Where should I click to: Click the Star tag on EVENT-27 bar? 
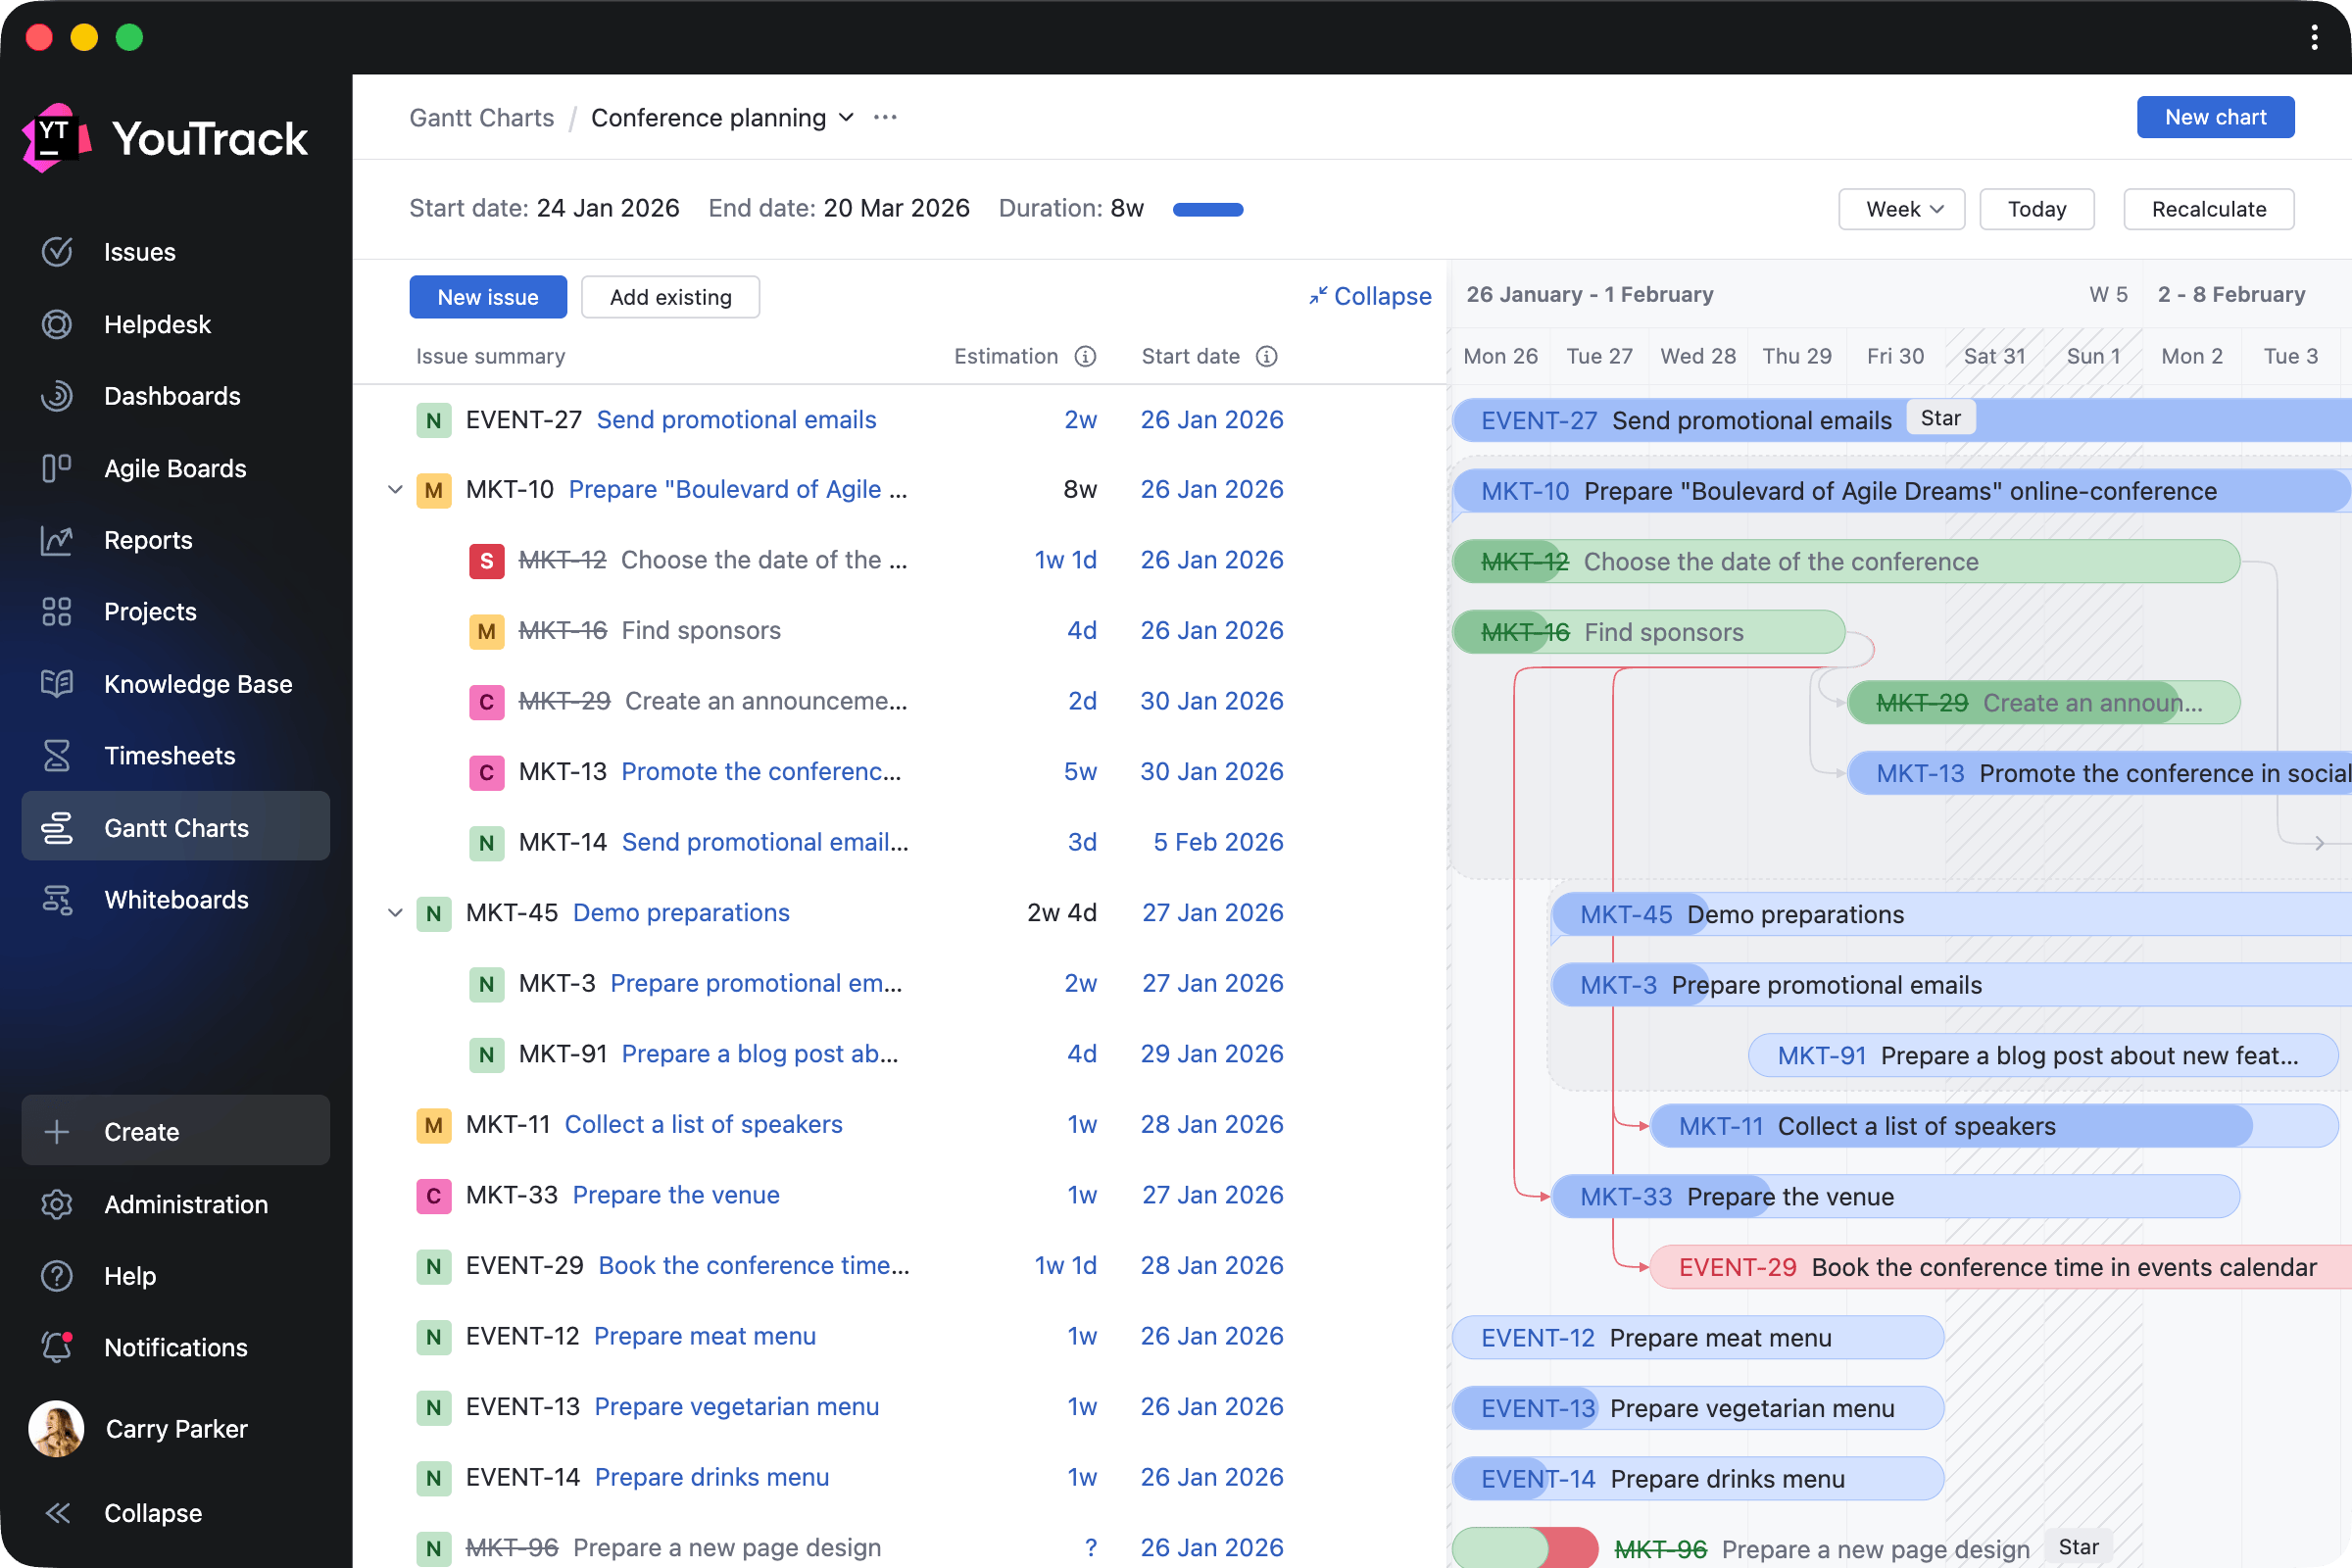click(1940, 418)
